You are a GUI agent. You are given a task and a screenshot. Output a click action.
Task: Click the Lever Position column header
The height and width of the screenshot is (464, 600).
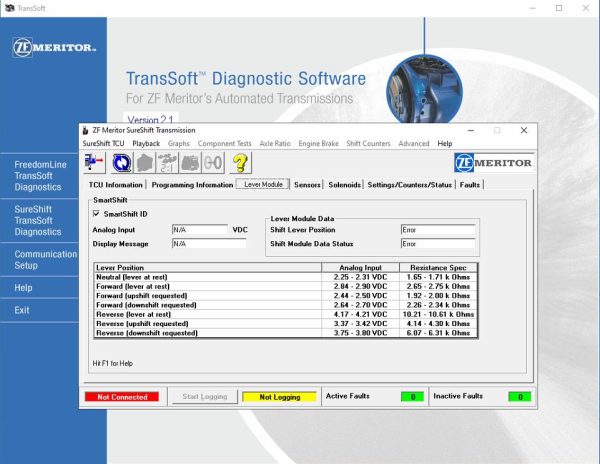[x=208, y=267]
